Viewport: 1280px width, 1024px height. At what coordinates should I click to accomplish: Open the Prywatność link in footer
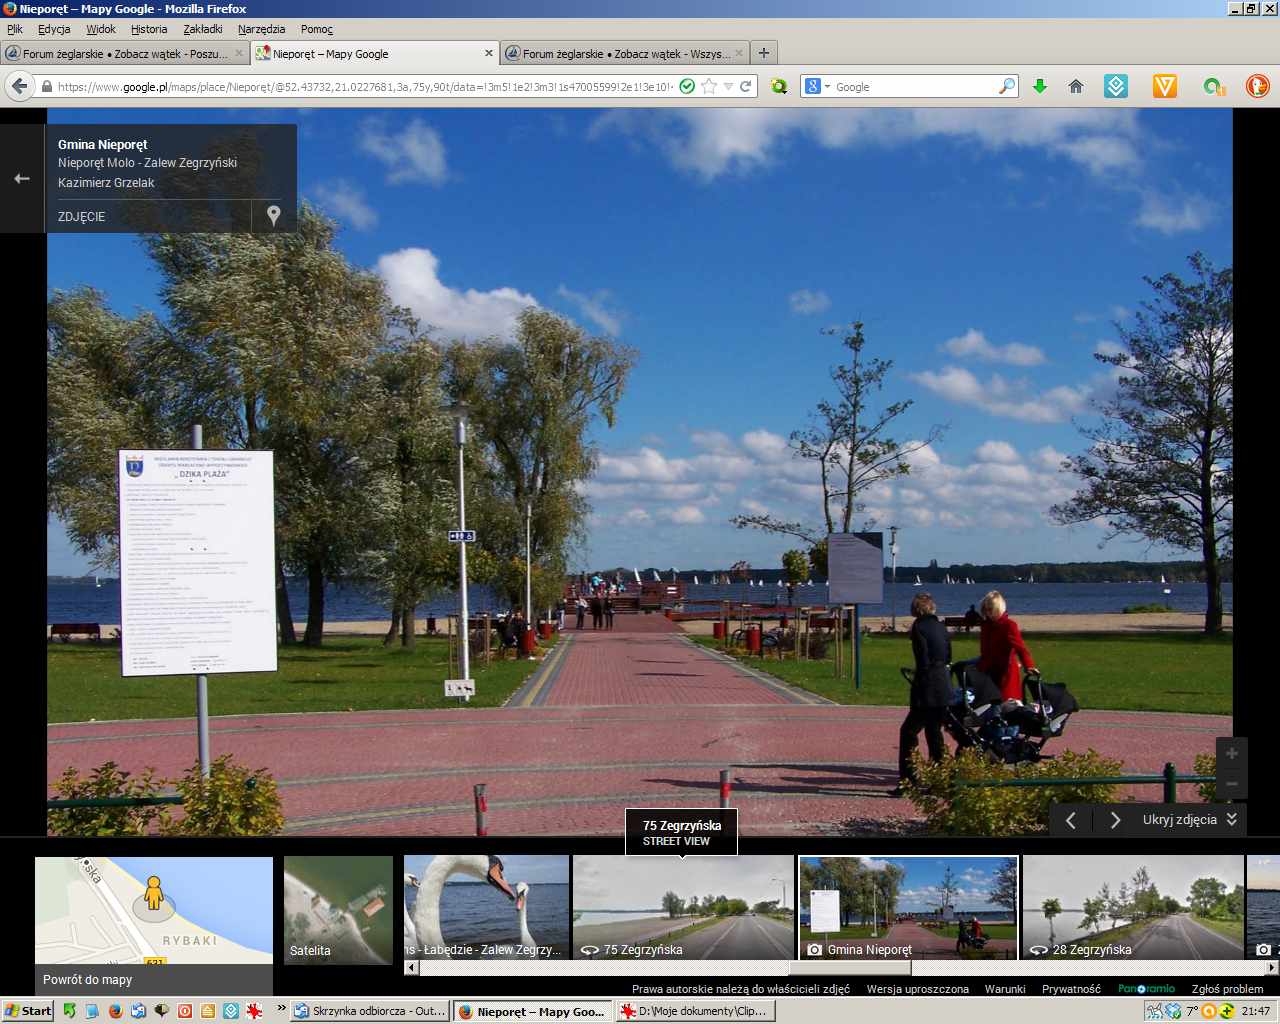pyautogui.click(x=1071, y=989)
